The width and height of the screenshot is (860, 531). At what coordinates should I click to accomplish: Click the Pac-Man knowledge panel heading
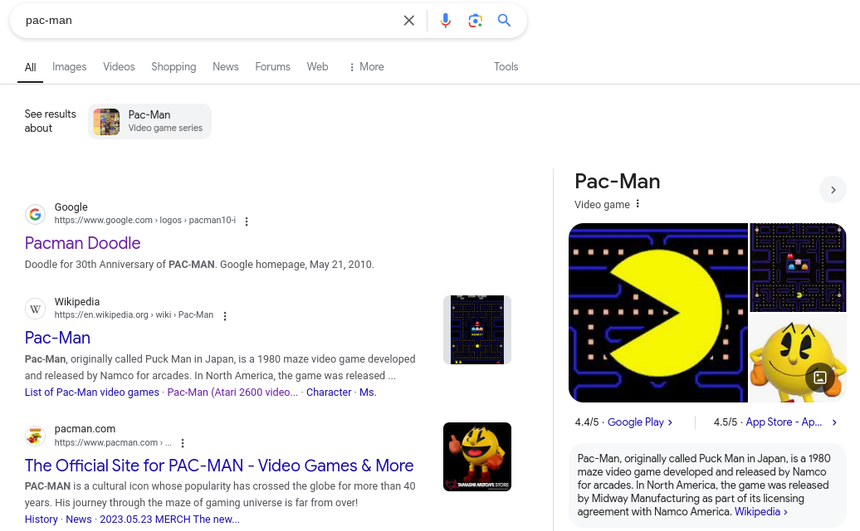tap(617, 182)
